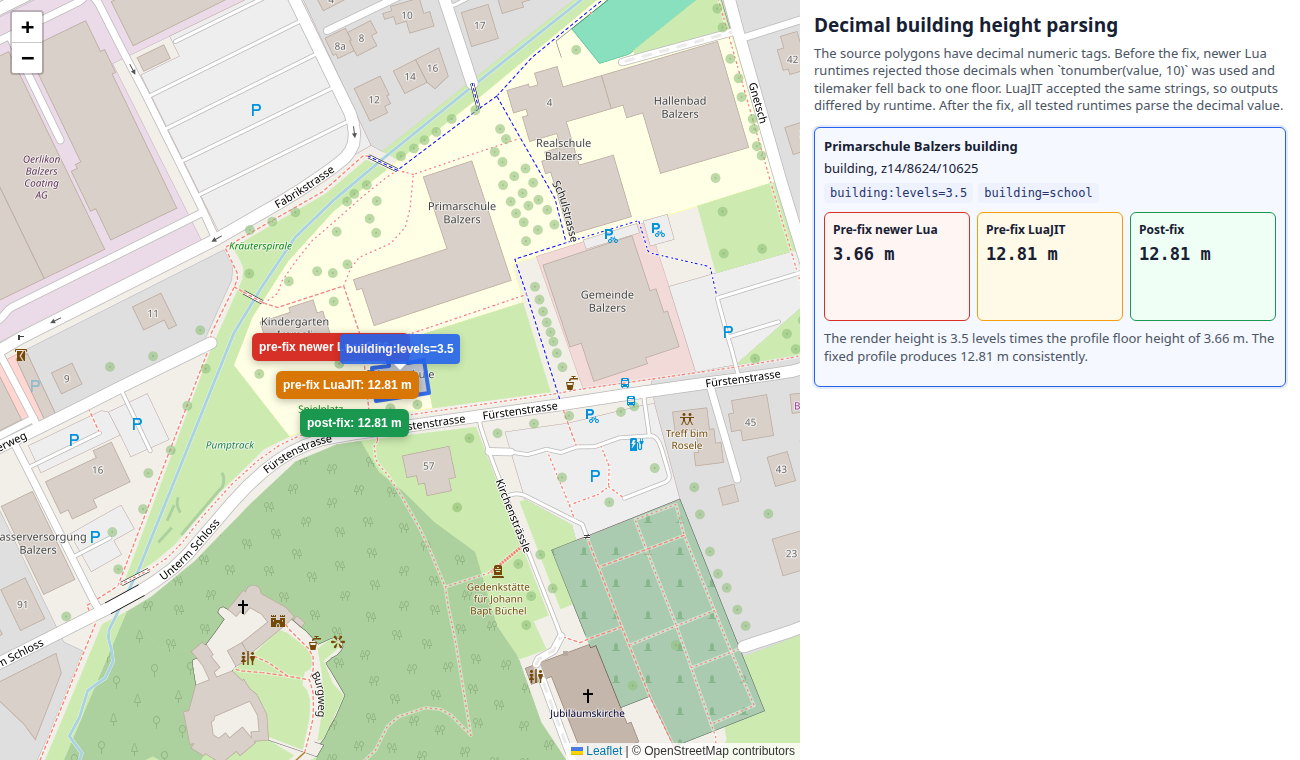
Task: Click the castle icon on the hill
Action: click(278, 621)
